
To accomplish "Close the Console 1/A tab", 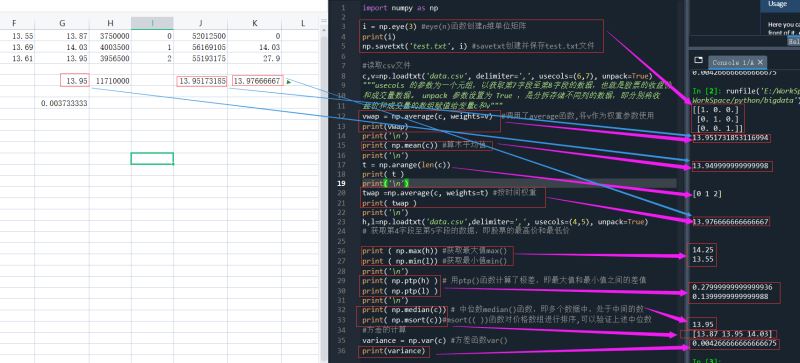I will pyautogui.click(x=760, y=62).
